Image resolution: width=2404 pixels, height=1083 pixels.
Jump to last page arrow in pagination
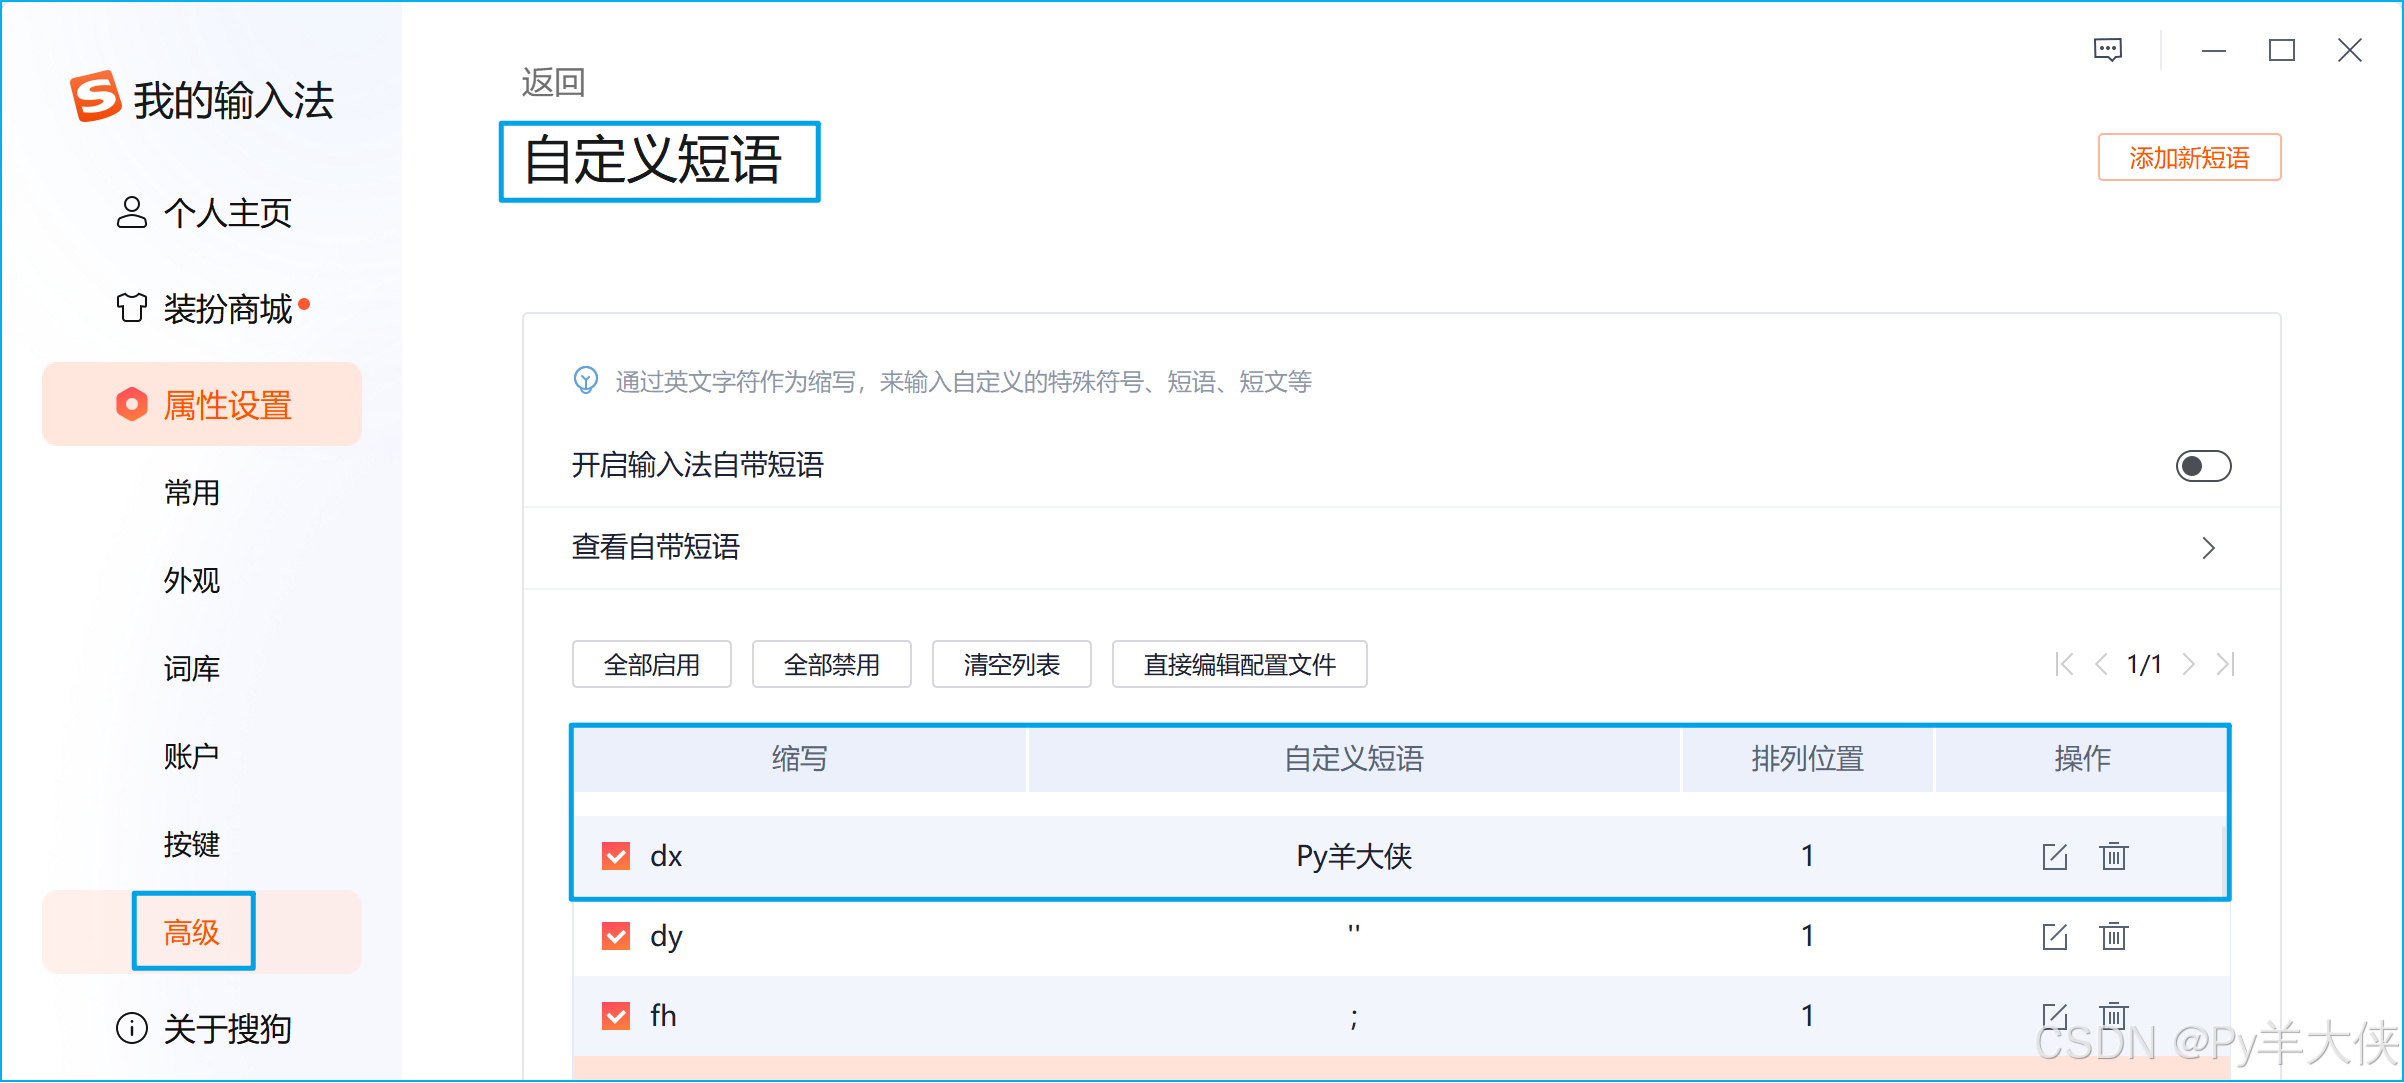tap(2226, 664)
